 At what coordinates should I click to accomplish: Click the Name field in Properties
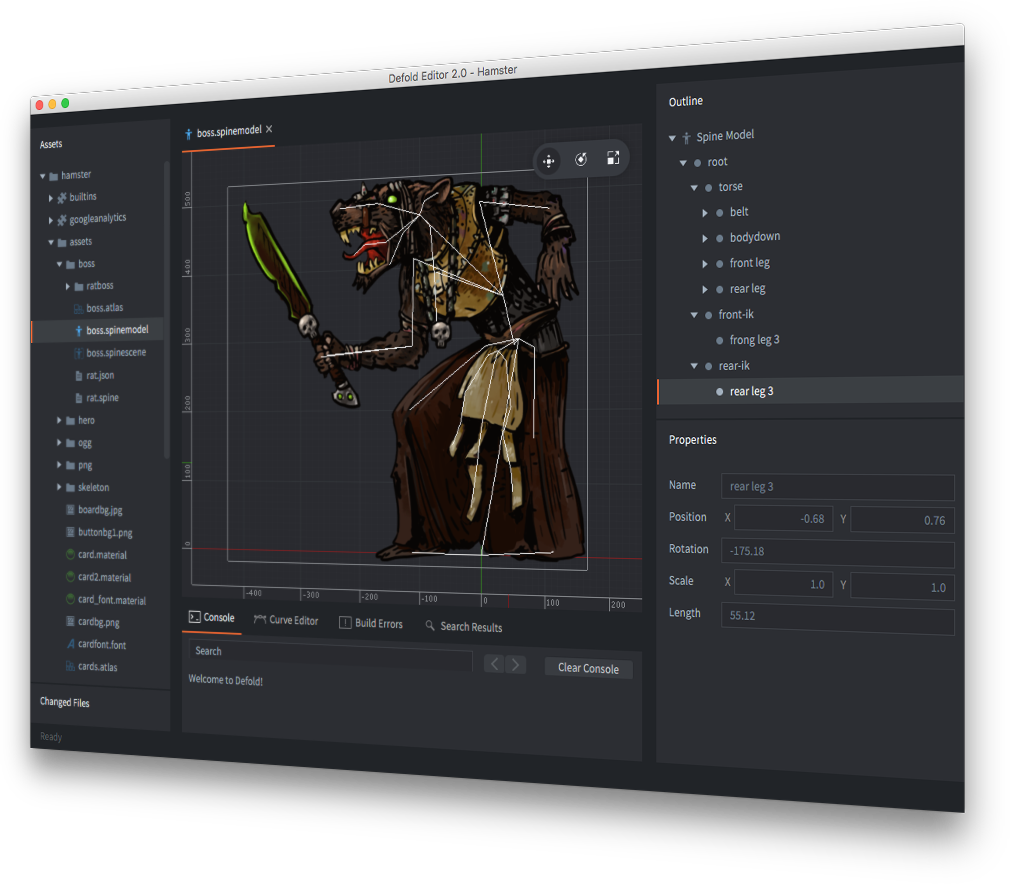(x=837, y=488)
